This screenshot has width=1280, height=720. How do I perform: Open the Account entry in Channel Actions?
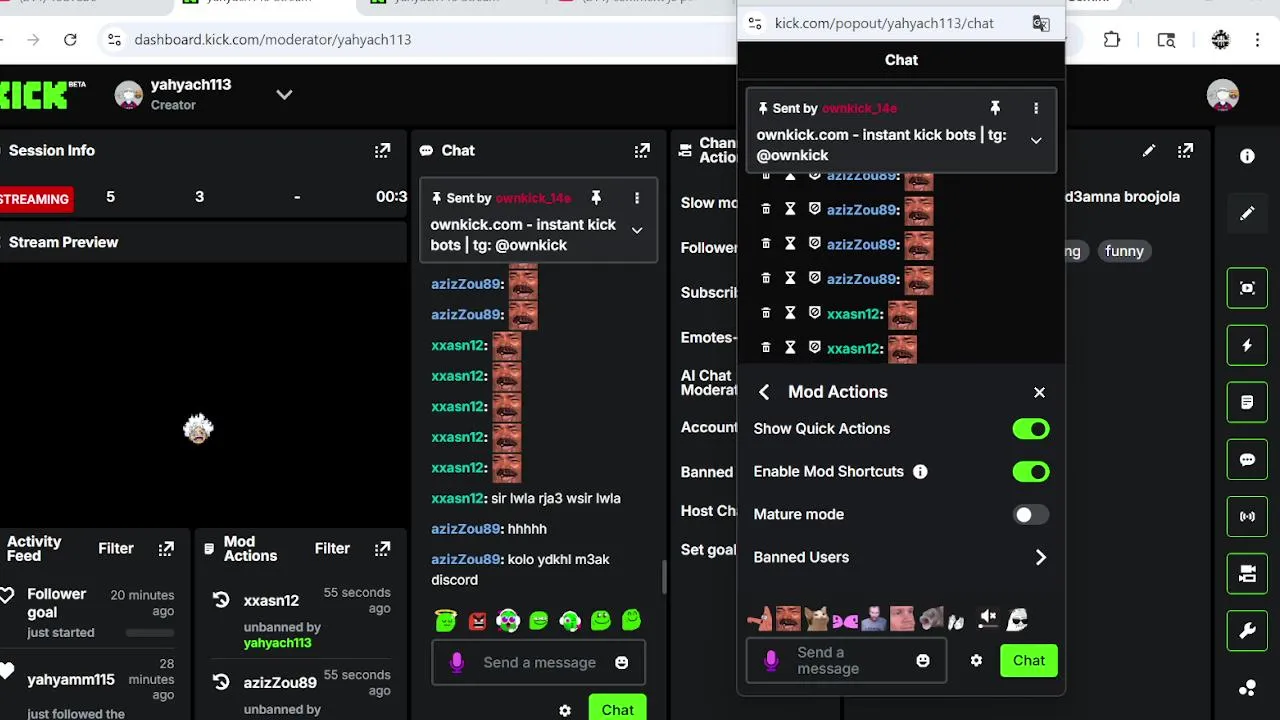click(709, 427)
